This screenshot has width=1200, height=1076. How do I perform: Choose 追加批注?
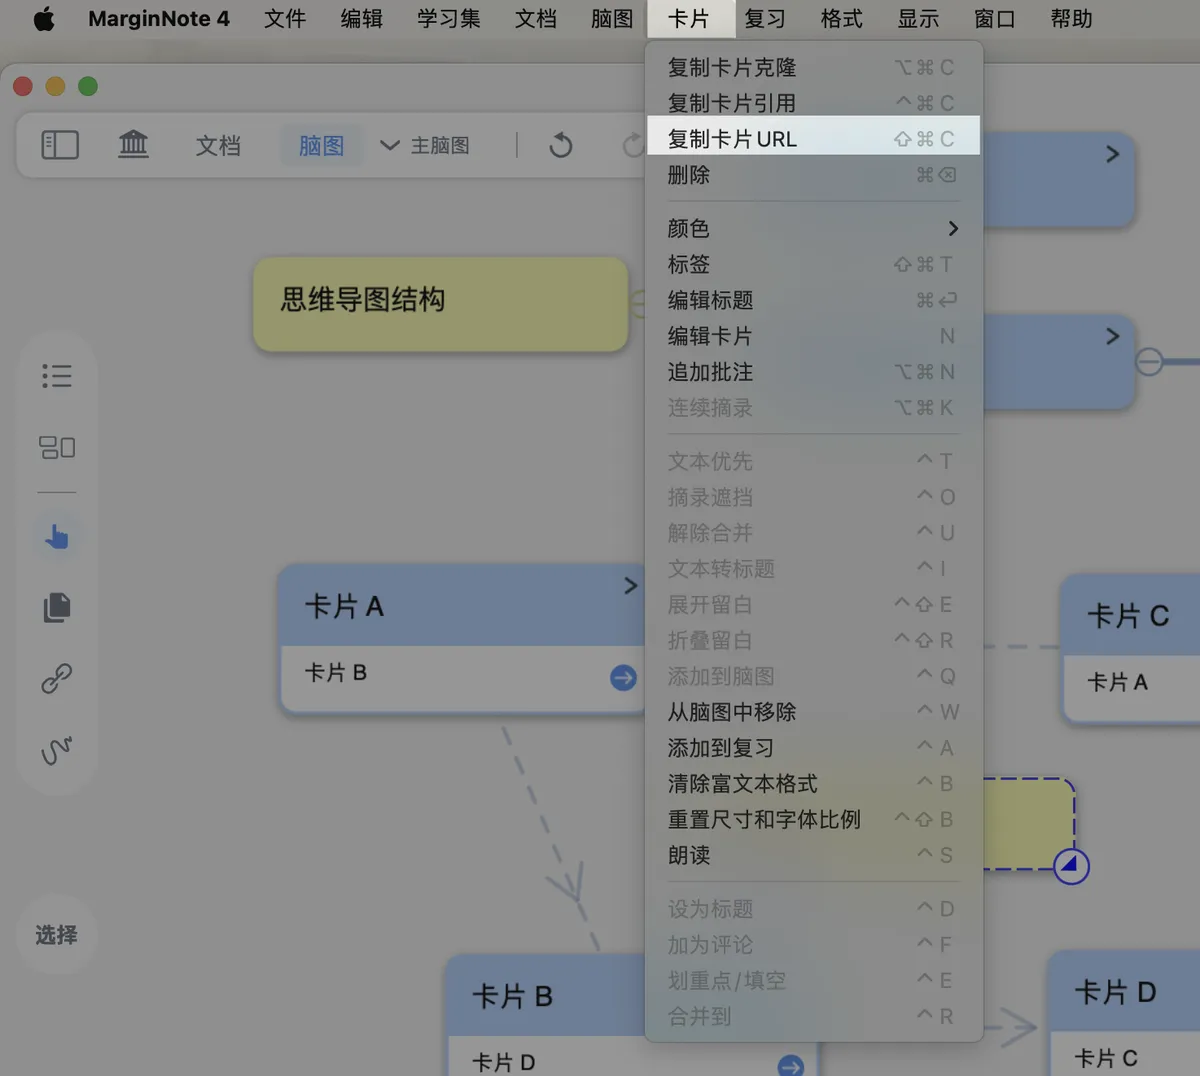point(813,372)
